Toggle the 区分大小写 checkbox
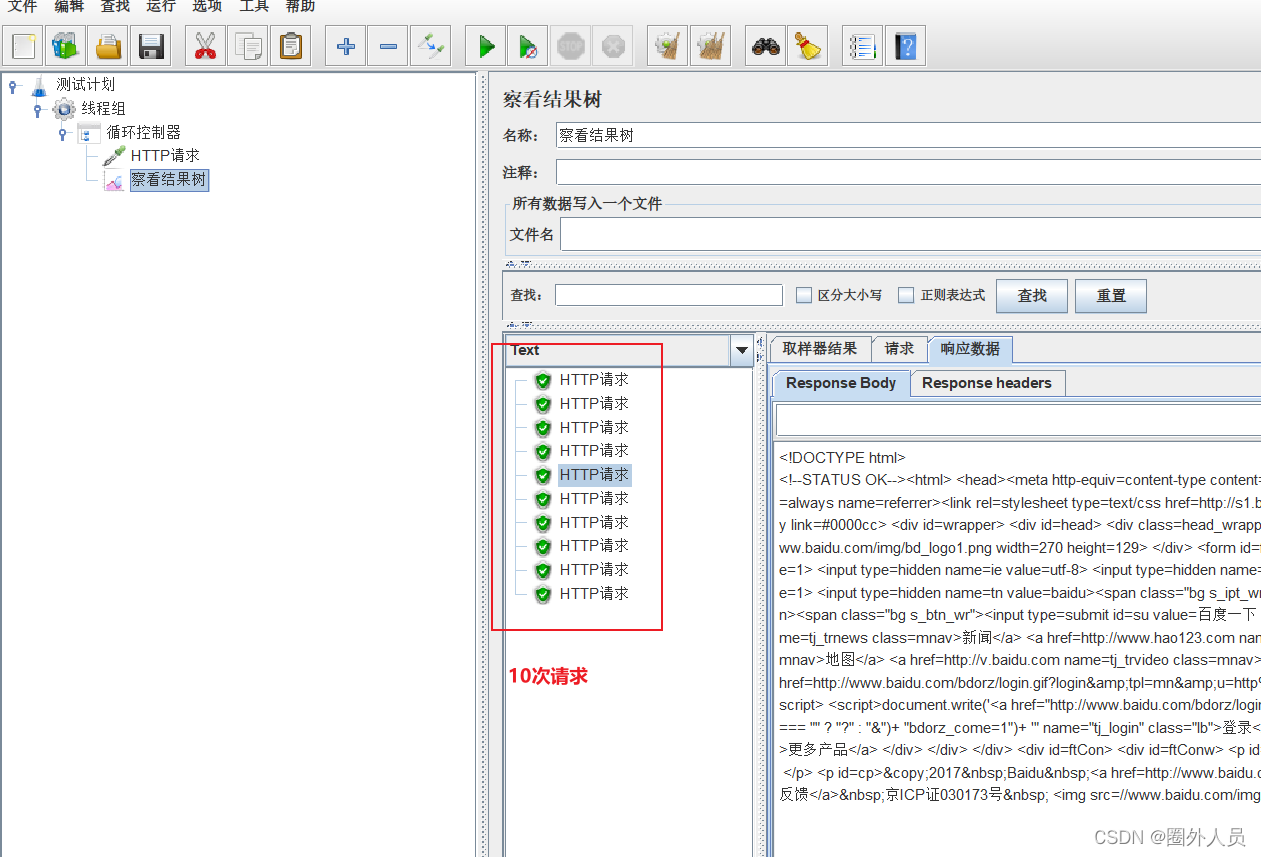 (x=803, y=295)
